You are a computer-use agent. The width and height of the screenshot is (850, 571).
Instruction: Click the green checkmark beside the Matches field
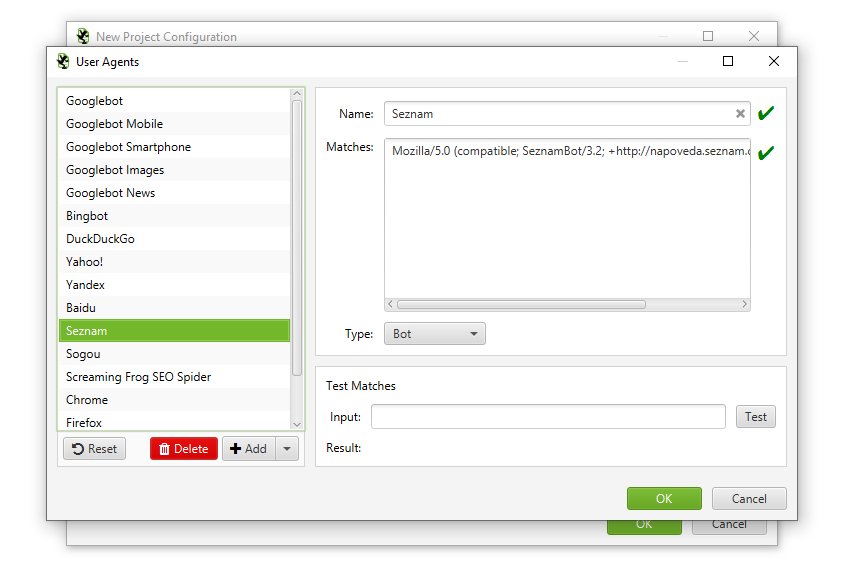point(765,152)
